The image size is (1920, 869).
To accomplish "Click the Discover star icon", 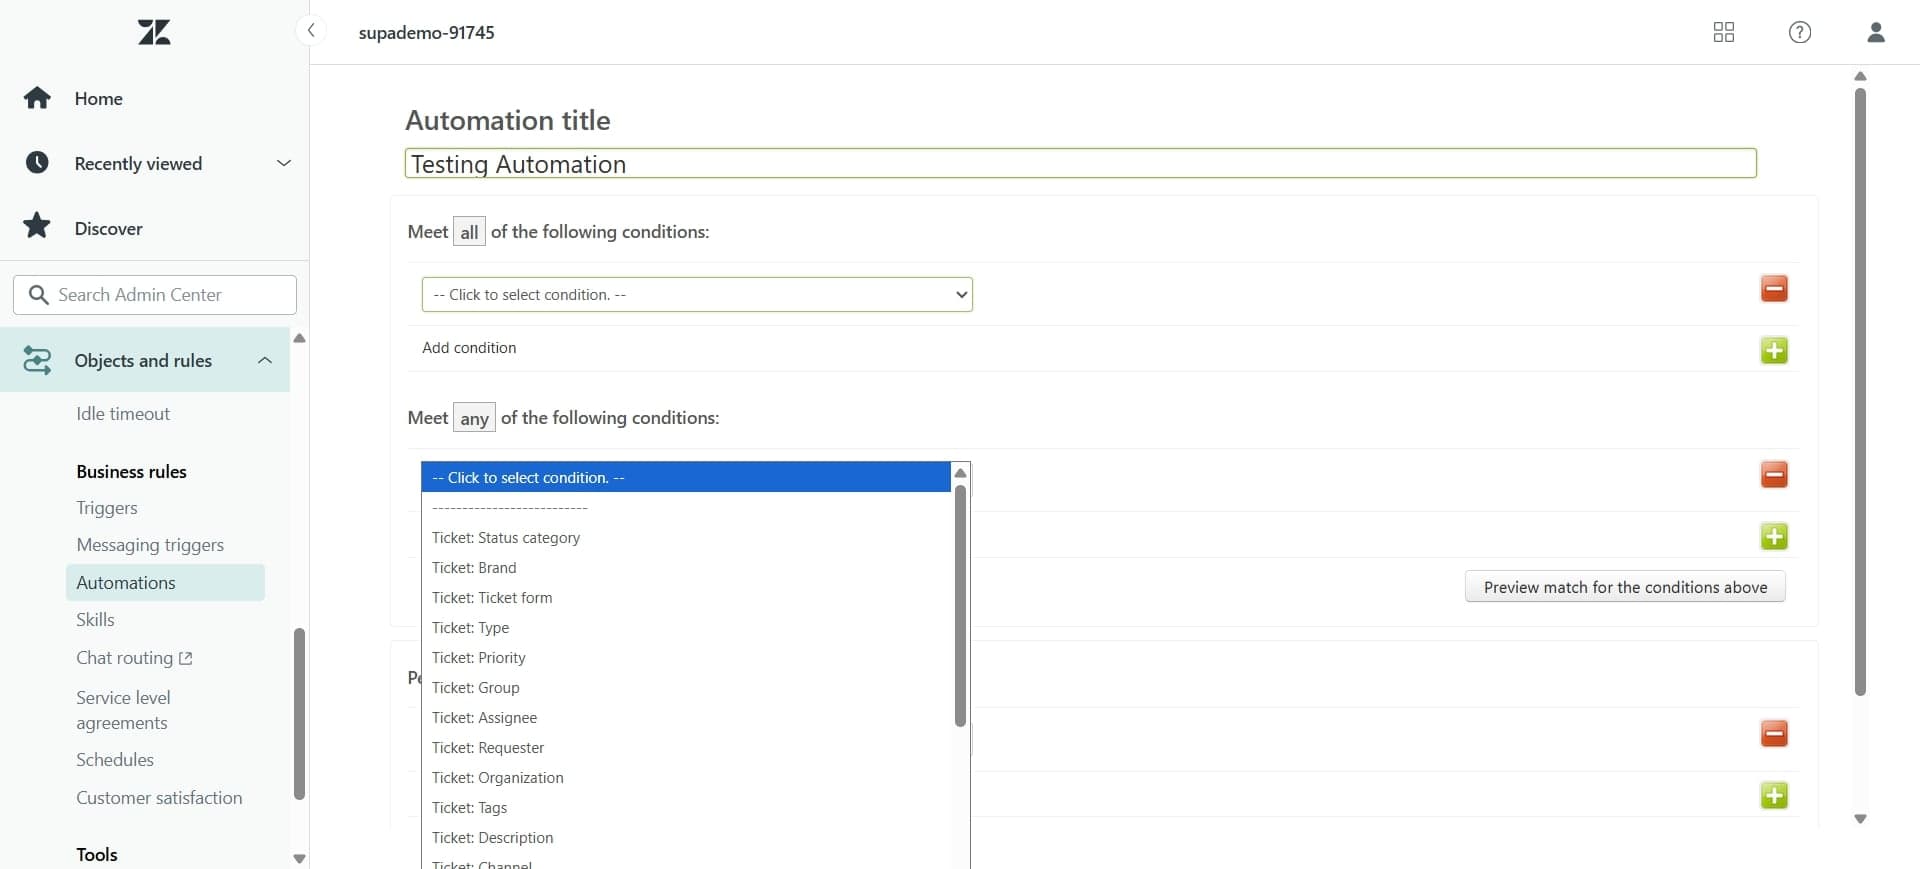I will coord(37,226).
